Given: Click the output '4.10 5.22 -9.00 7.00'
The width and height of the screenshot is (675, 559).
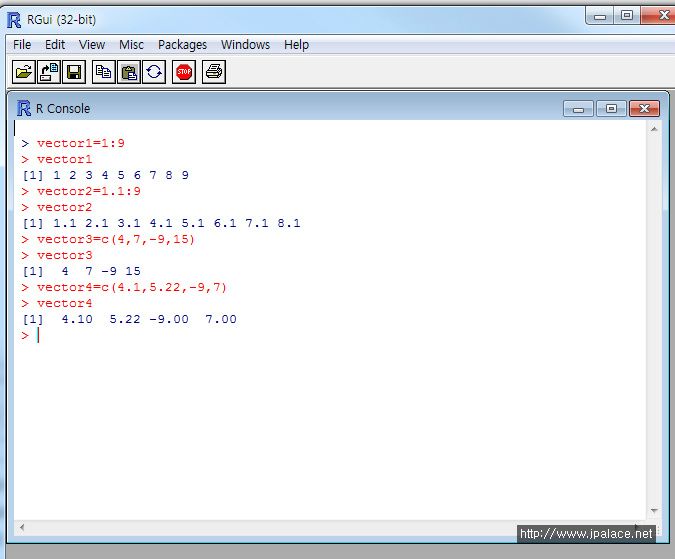Looking at the screenshot, I should click(149, 319).
